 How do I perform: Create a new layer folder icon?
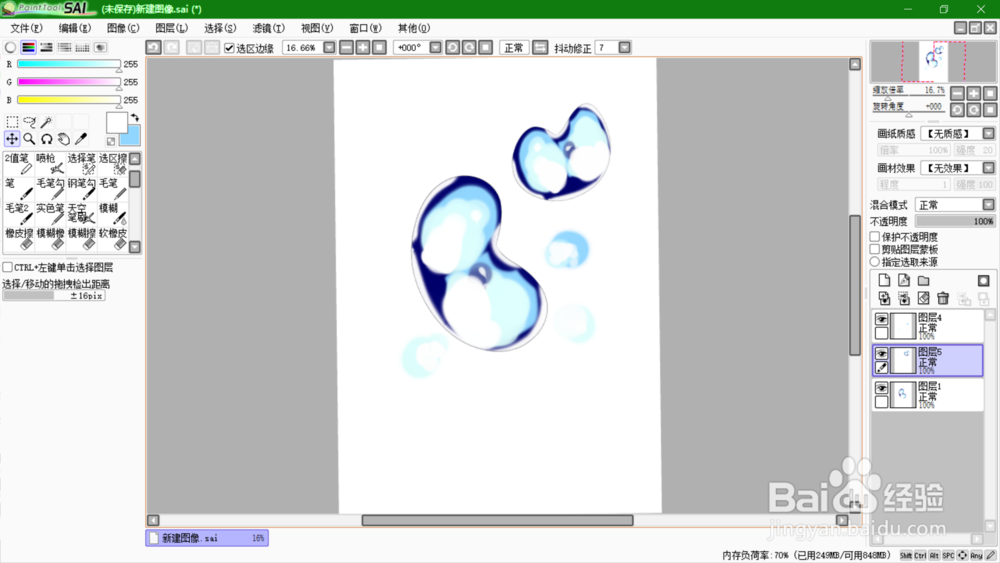[x=923, y=281]
